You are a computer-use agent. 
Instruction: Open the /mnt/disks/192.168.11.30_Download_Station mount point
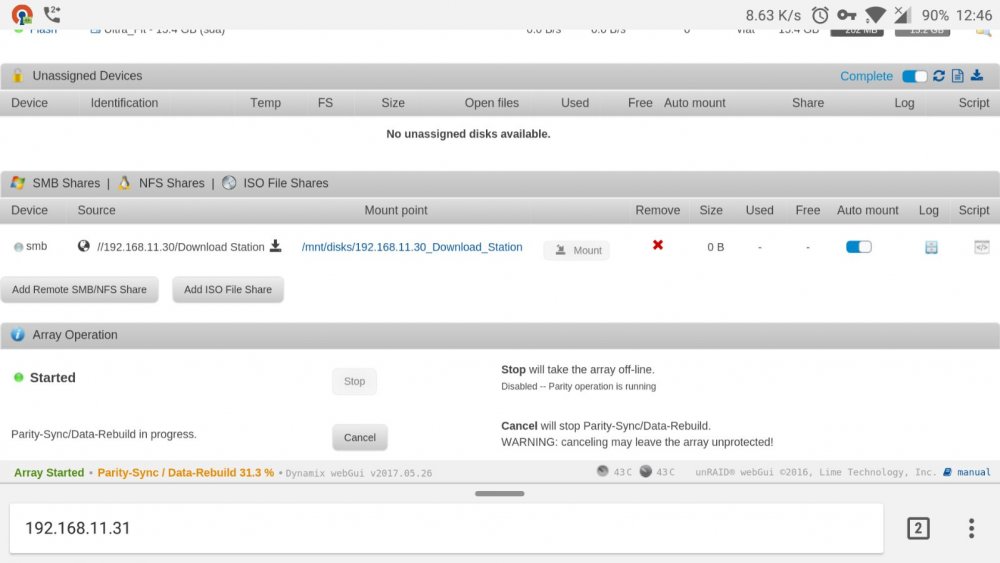[x=412, y=247]
